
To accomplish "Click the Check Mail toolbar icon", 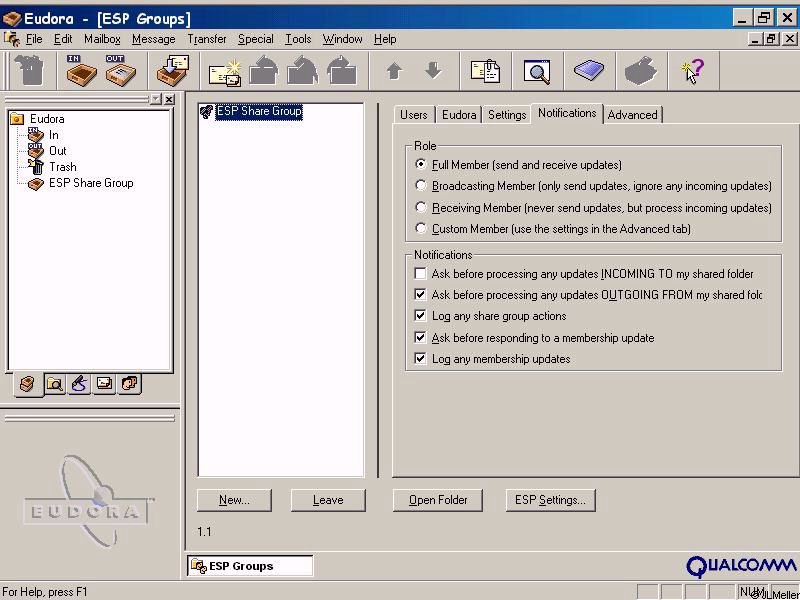I will [173, 70].
